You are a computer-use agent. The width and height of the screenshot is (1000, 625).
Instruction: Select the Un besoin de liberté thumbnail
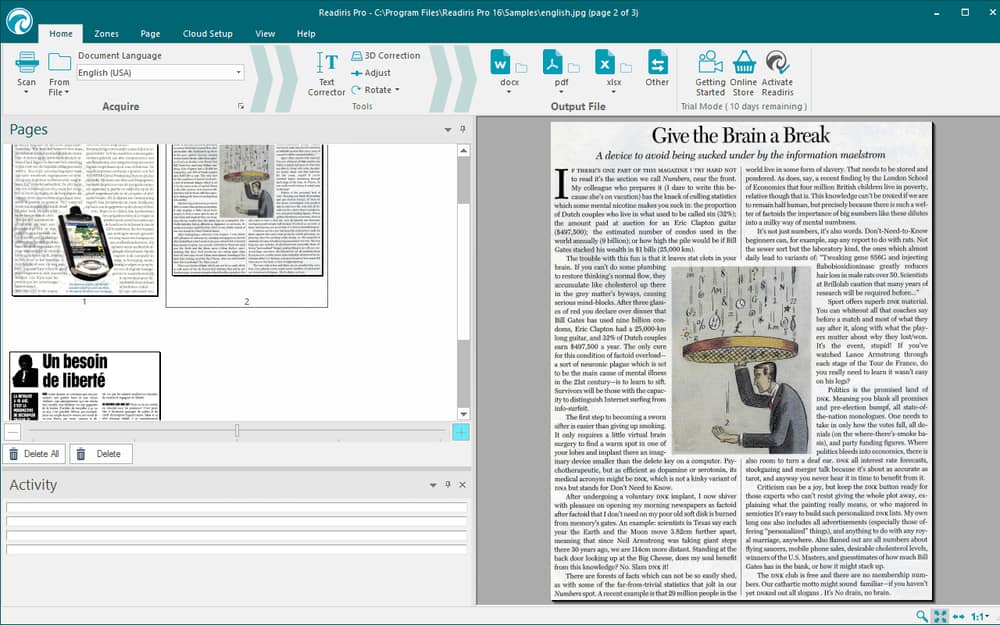click(85, 386)
